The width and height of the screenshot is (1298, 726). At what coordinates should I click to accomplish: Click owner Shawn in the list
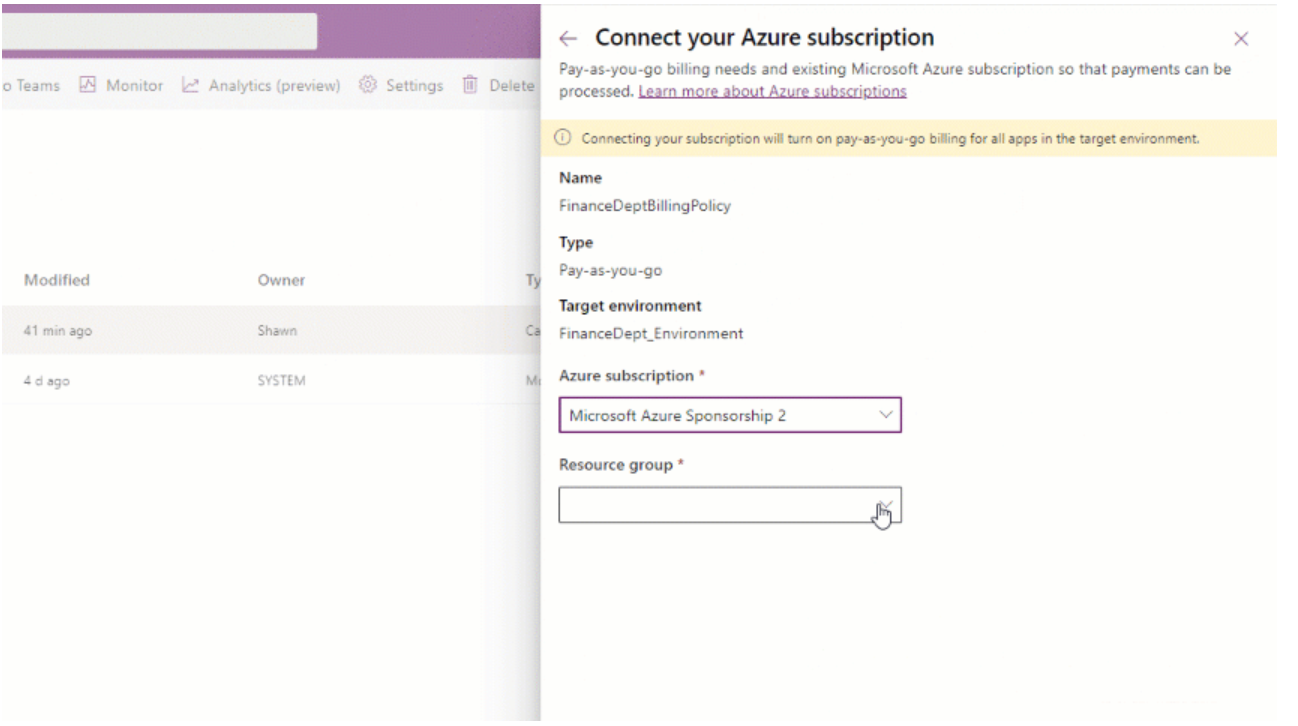277,331
